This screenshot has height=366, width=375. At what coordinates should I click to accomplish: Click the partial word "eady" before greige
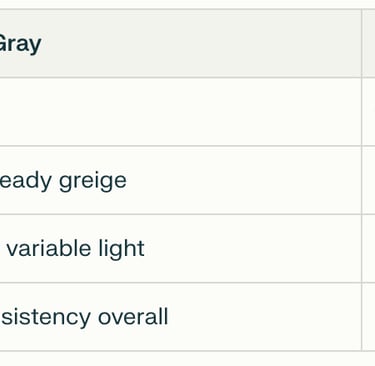pyautogui.click(x=26, y=182)
